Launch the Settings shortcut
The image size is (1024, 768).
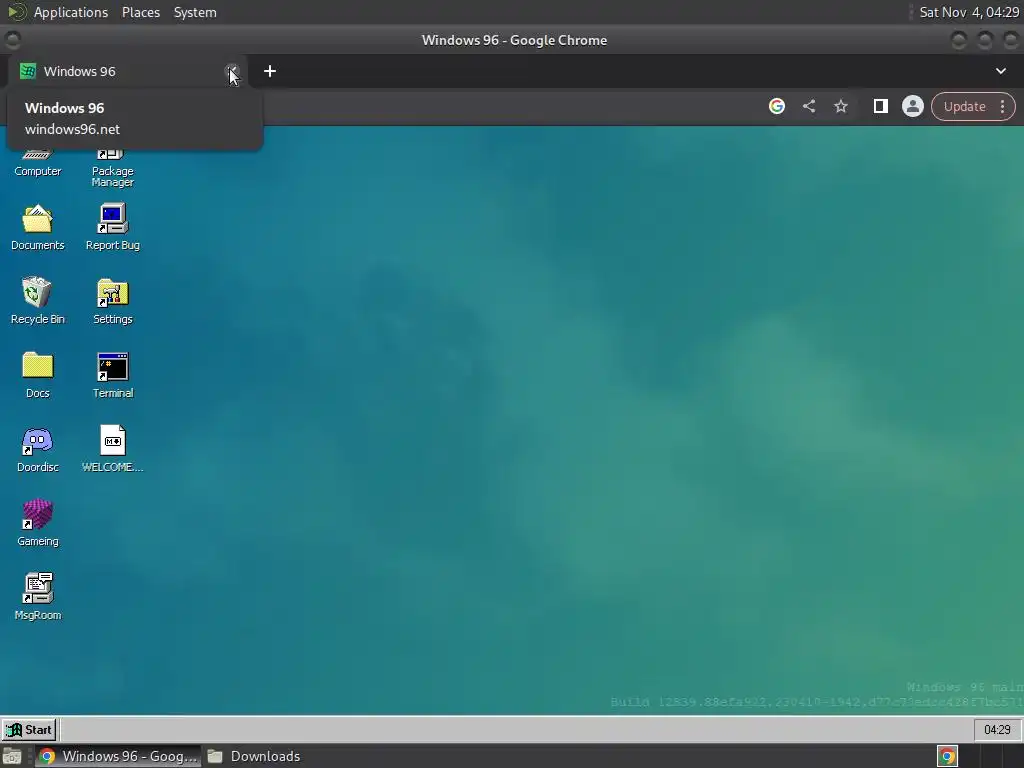[x=112, y=301]
